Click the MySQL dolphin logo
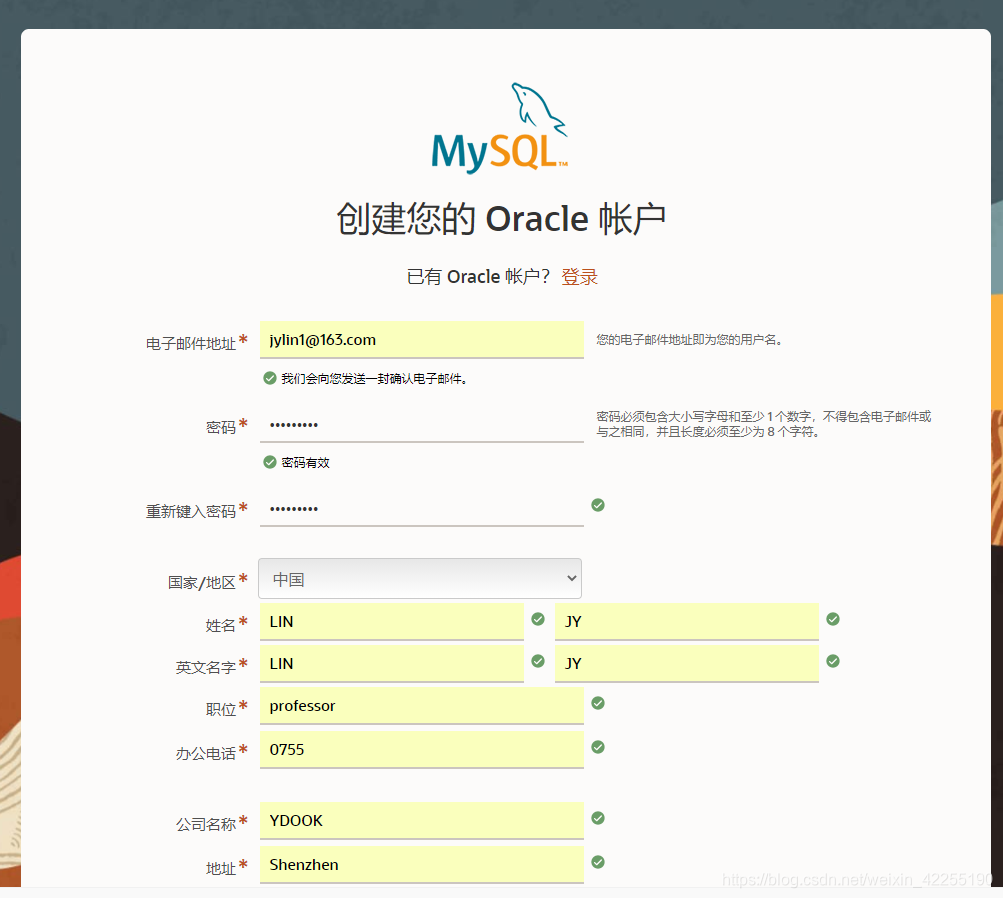Screen dimensions: 1003x898 click(500, 128)
